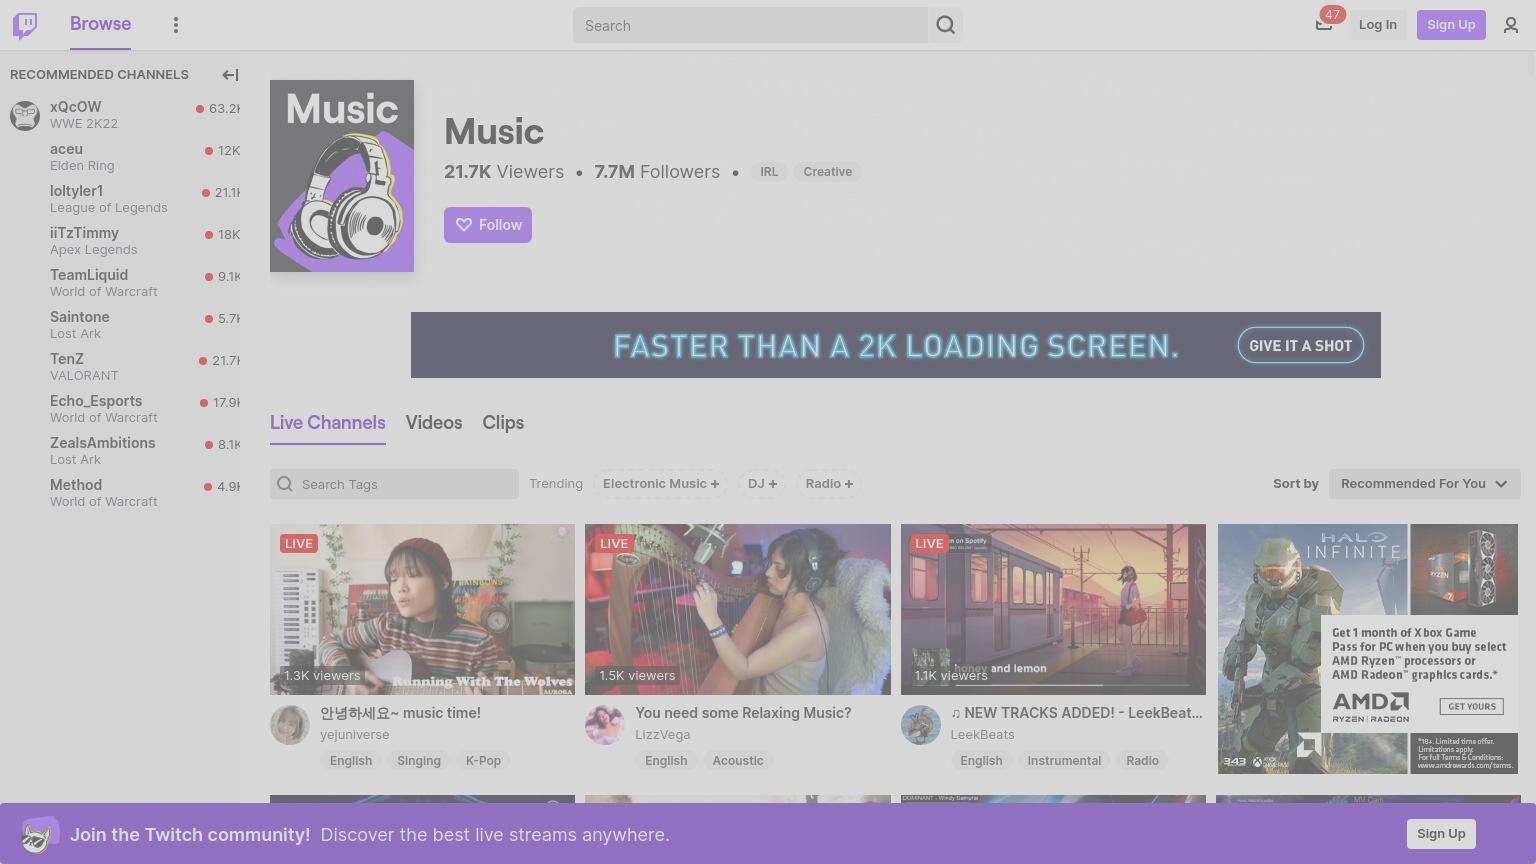Click the search magnifier button

coord(946,25)
